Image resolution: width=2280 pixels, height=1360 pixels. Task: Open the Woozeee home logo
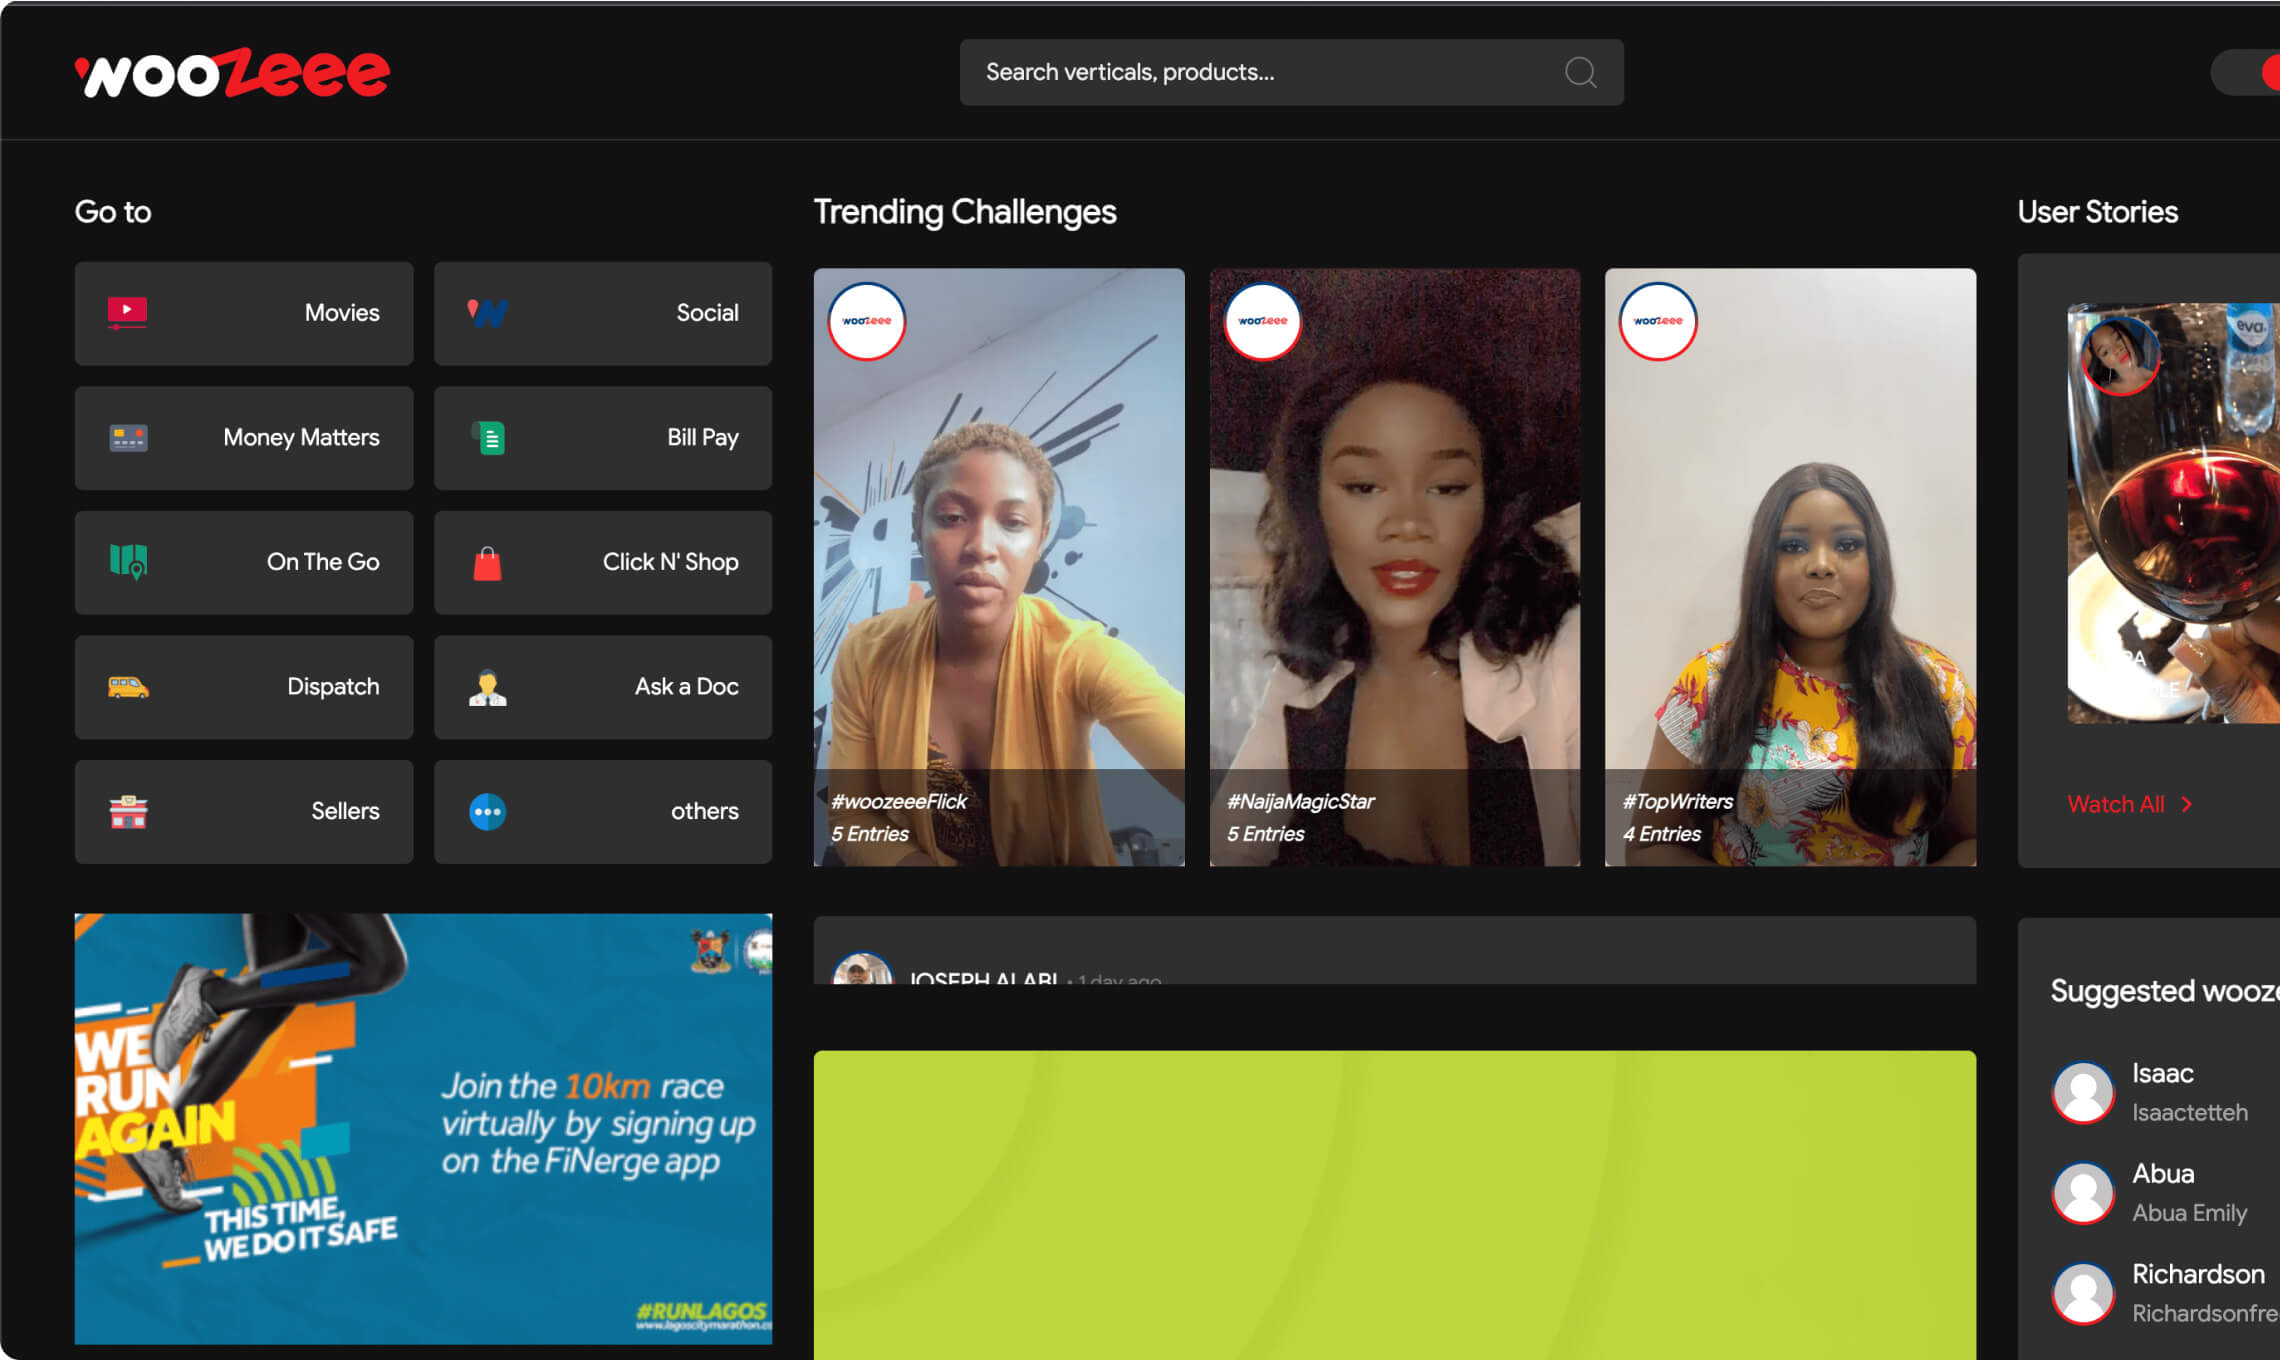(232, 73)
